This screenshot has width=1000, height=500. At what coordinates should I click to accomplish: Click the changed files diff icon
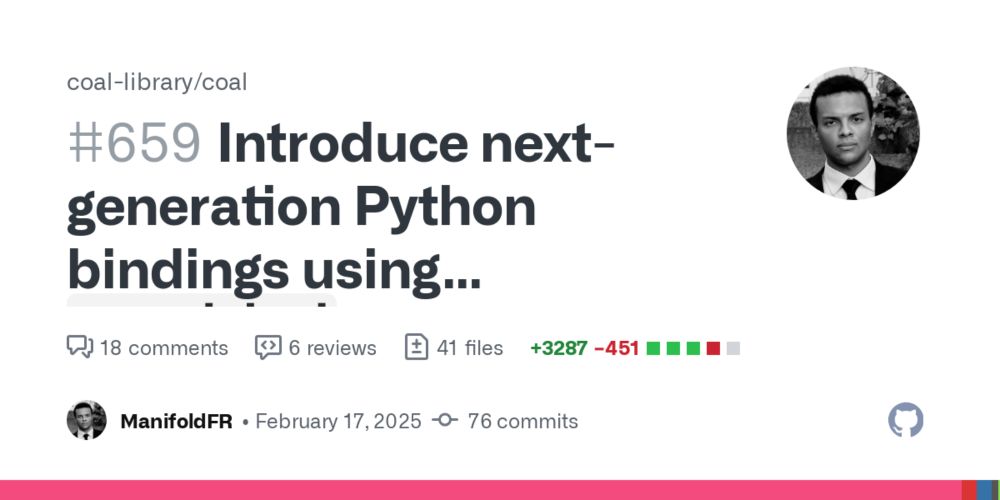pyautogui.click(x=416, y=347)
